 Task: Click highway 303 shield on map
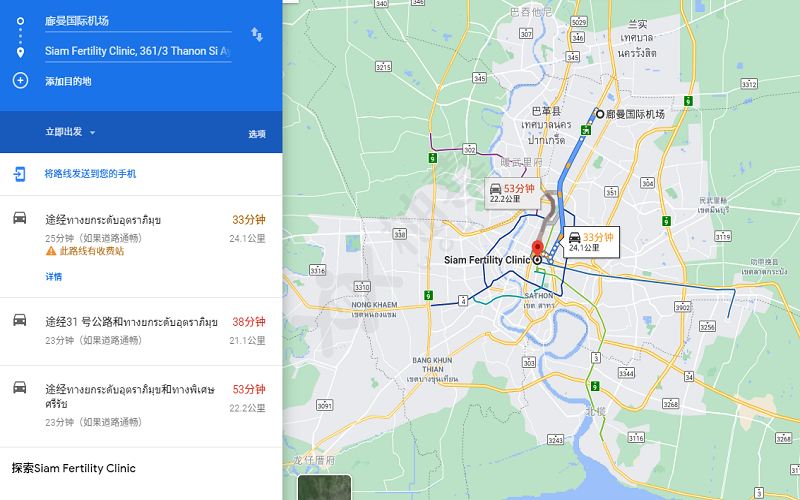tap(529, 363)
